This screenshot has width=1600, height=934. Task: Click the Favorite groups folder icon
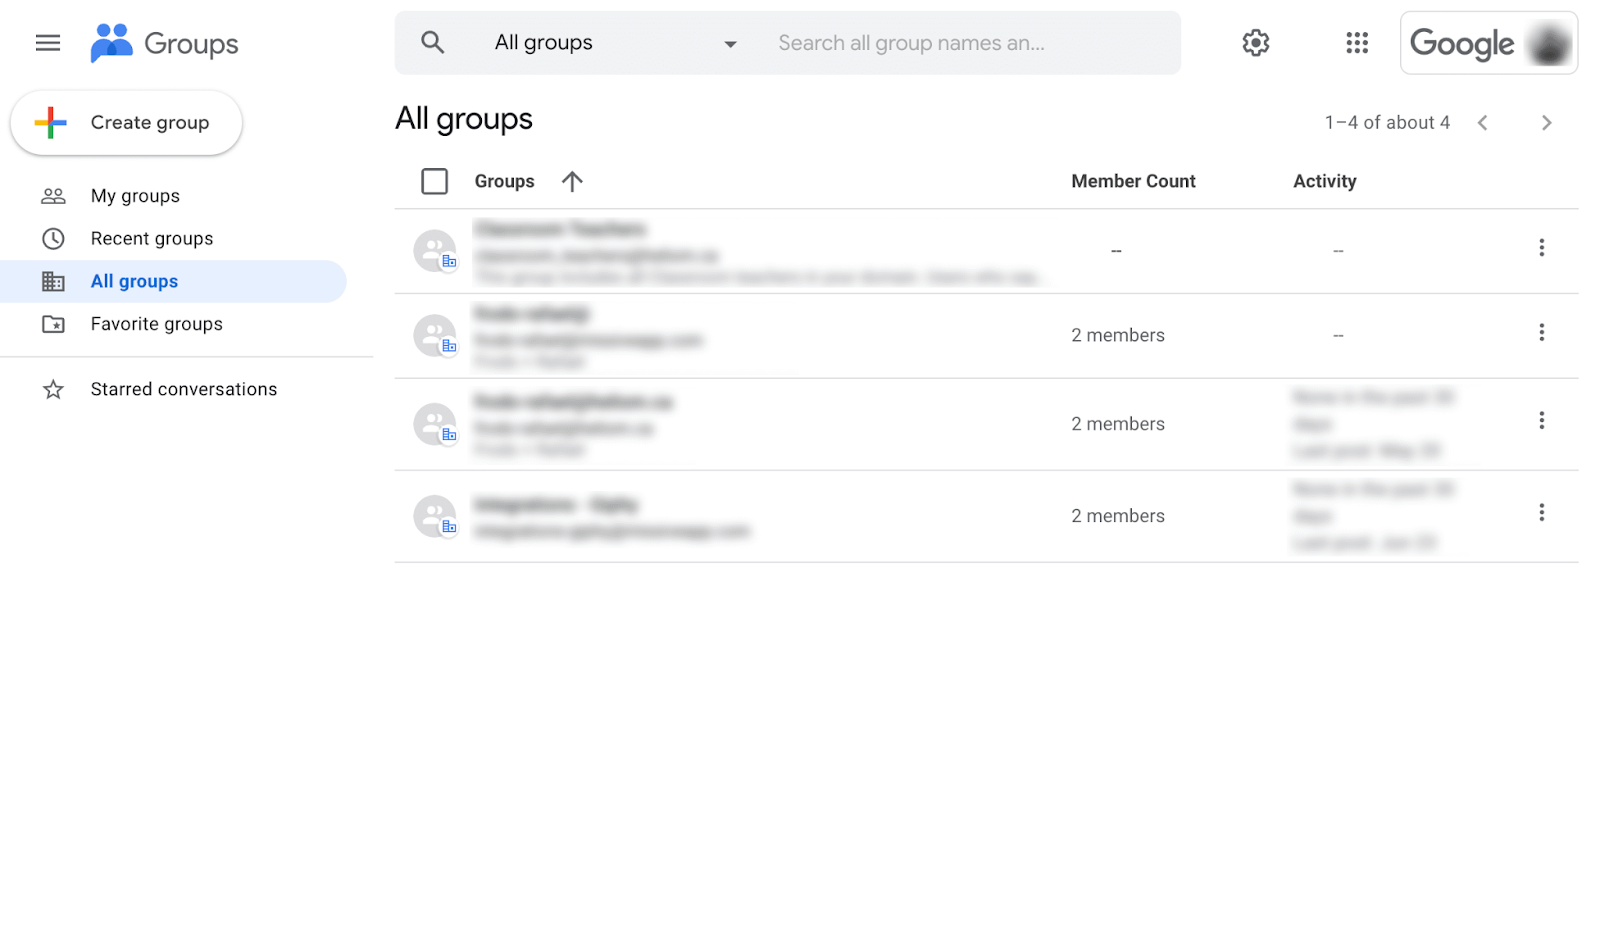tap(53, 324)
